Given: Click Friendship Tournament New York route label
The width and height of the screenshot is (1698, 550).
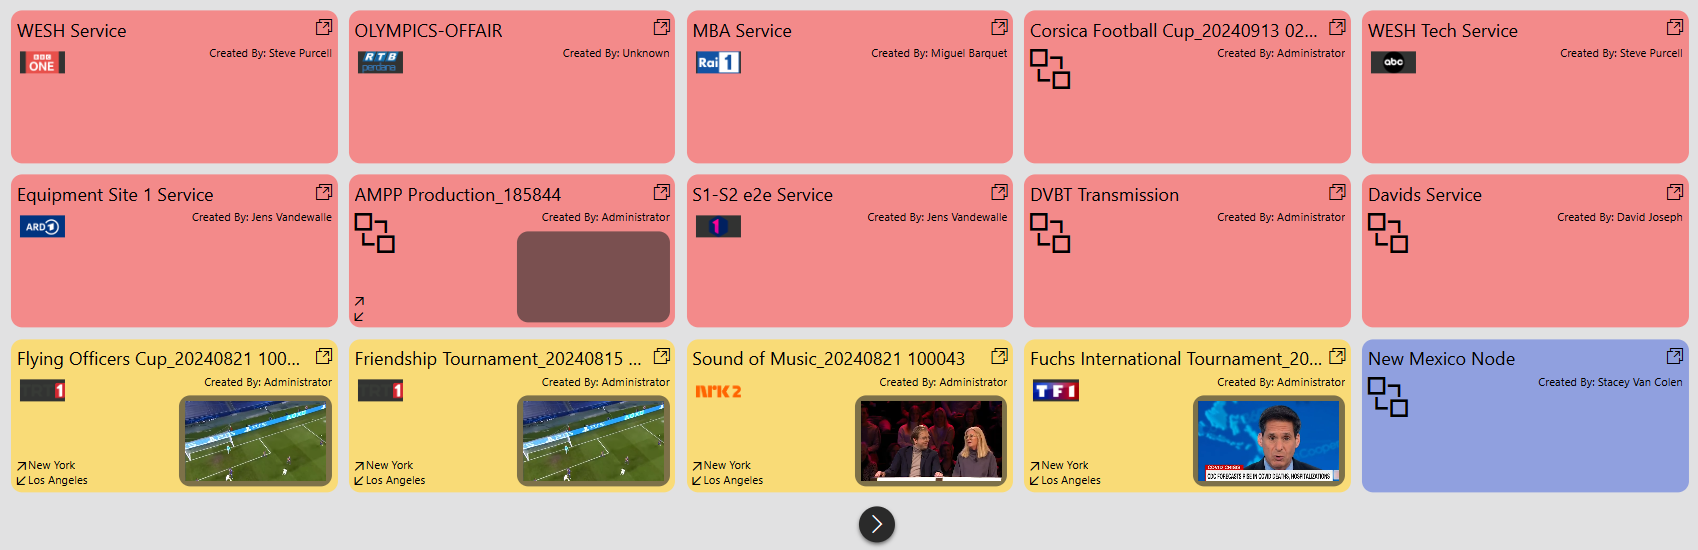Looking at the screenshot, I should (389, 465).
